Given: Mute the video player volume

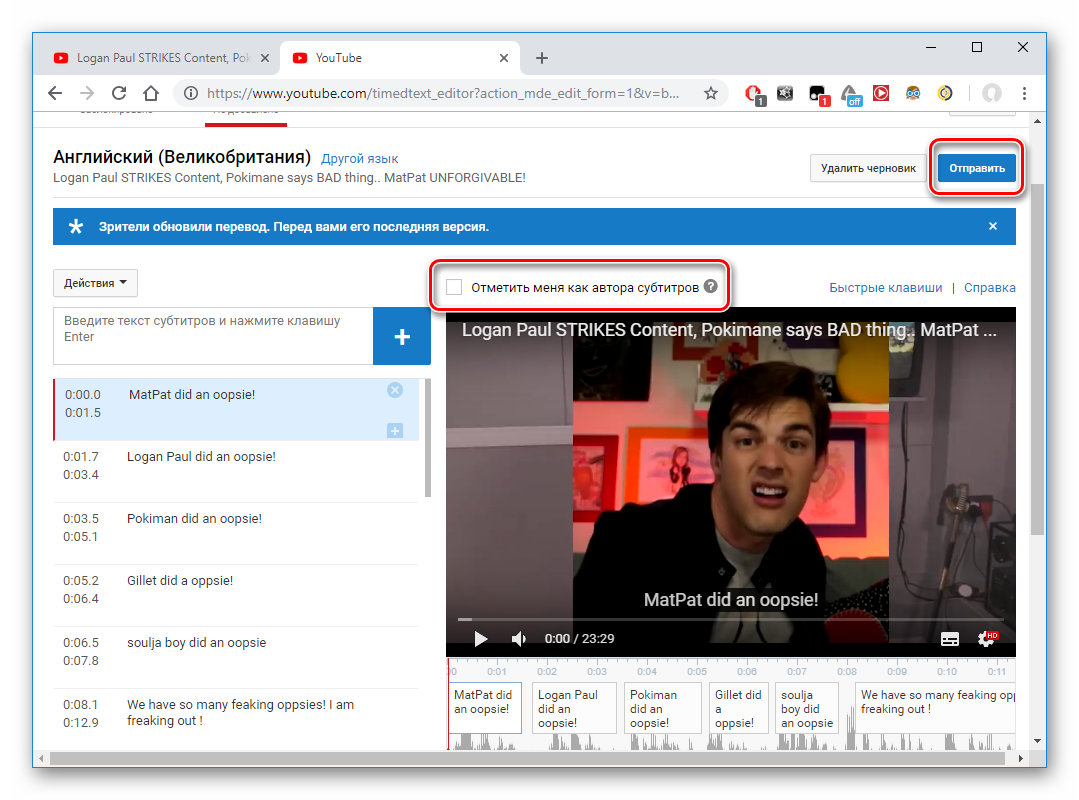Looking at the screenshot, I should (x=519, y=639).
